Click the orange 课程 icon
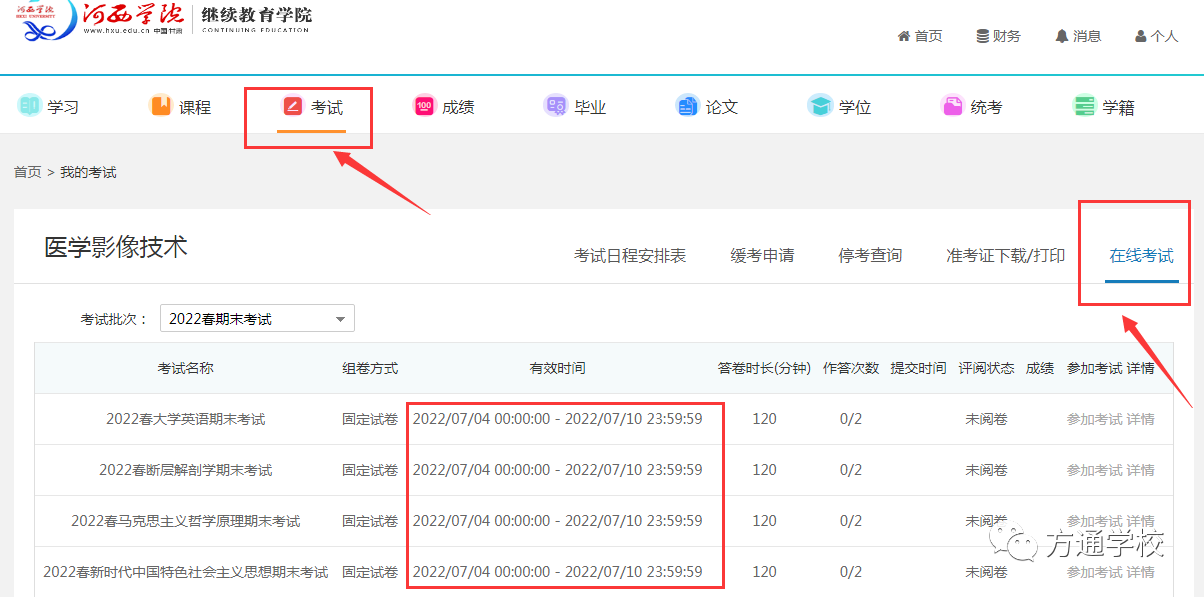 point(161,105)
